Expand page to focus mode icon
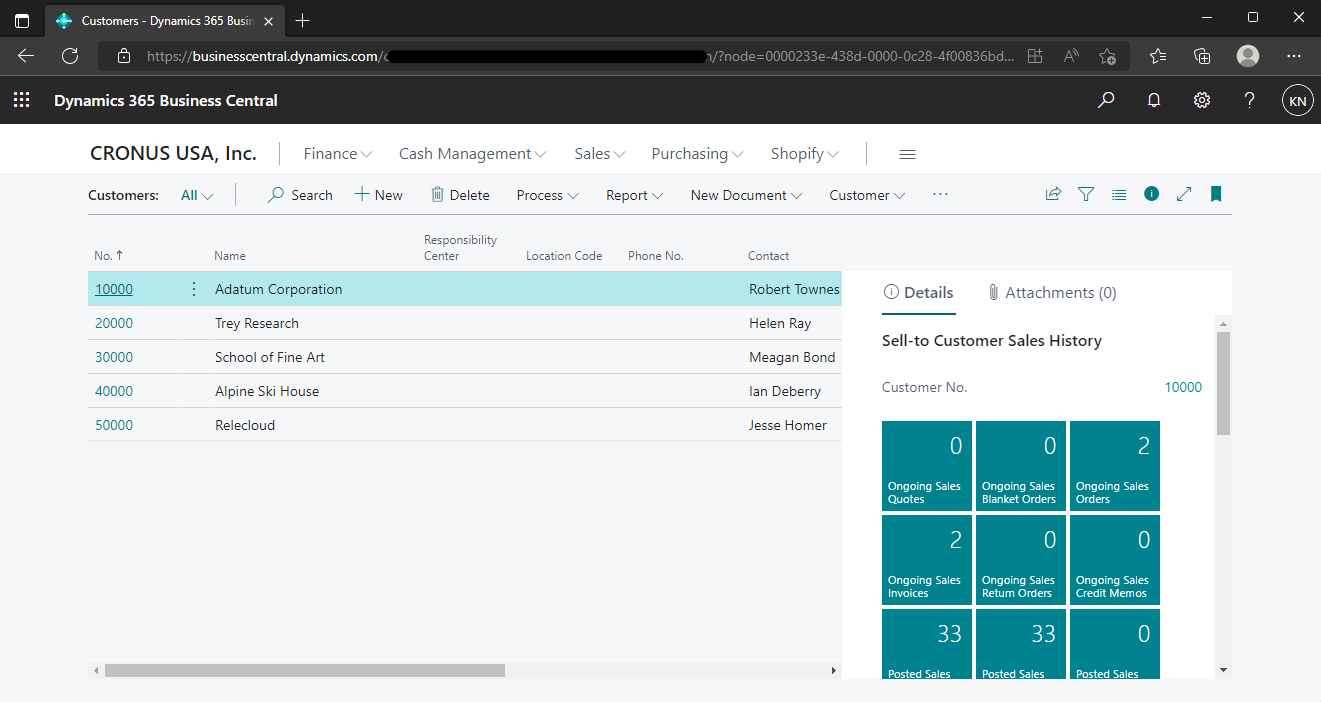The height and width of the screenshot is (702, 1321). click(x=1184, y=194)
